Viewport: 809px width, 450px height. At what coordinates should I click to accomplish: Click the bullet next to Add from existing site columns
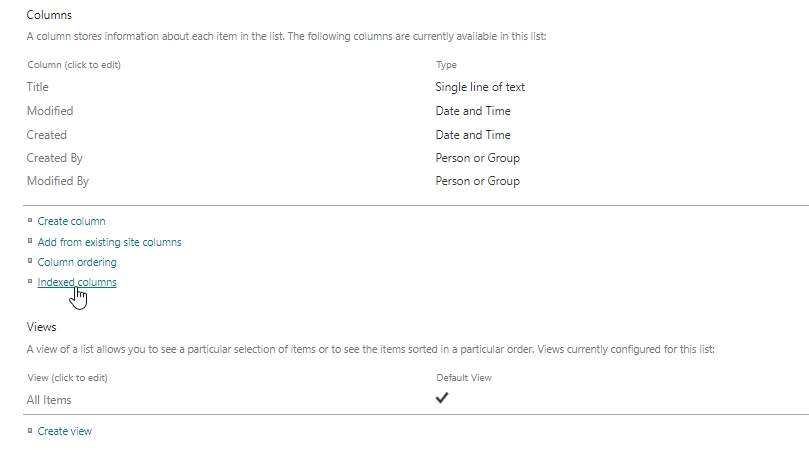(x=30, y=241)
